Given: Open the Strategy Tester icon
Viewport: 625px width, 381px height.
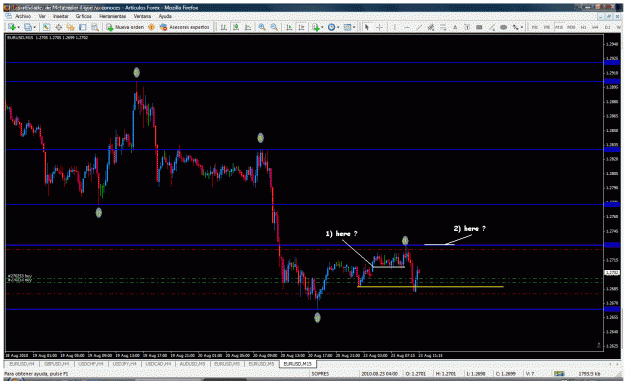Looking at the screenshot, I should tap(95, 27).
